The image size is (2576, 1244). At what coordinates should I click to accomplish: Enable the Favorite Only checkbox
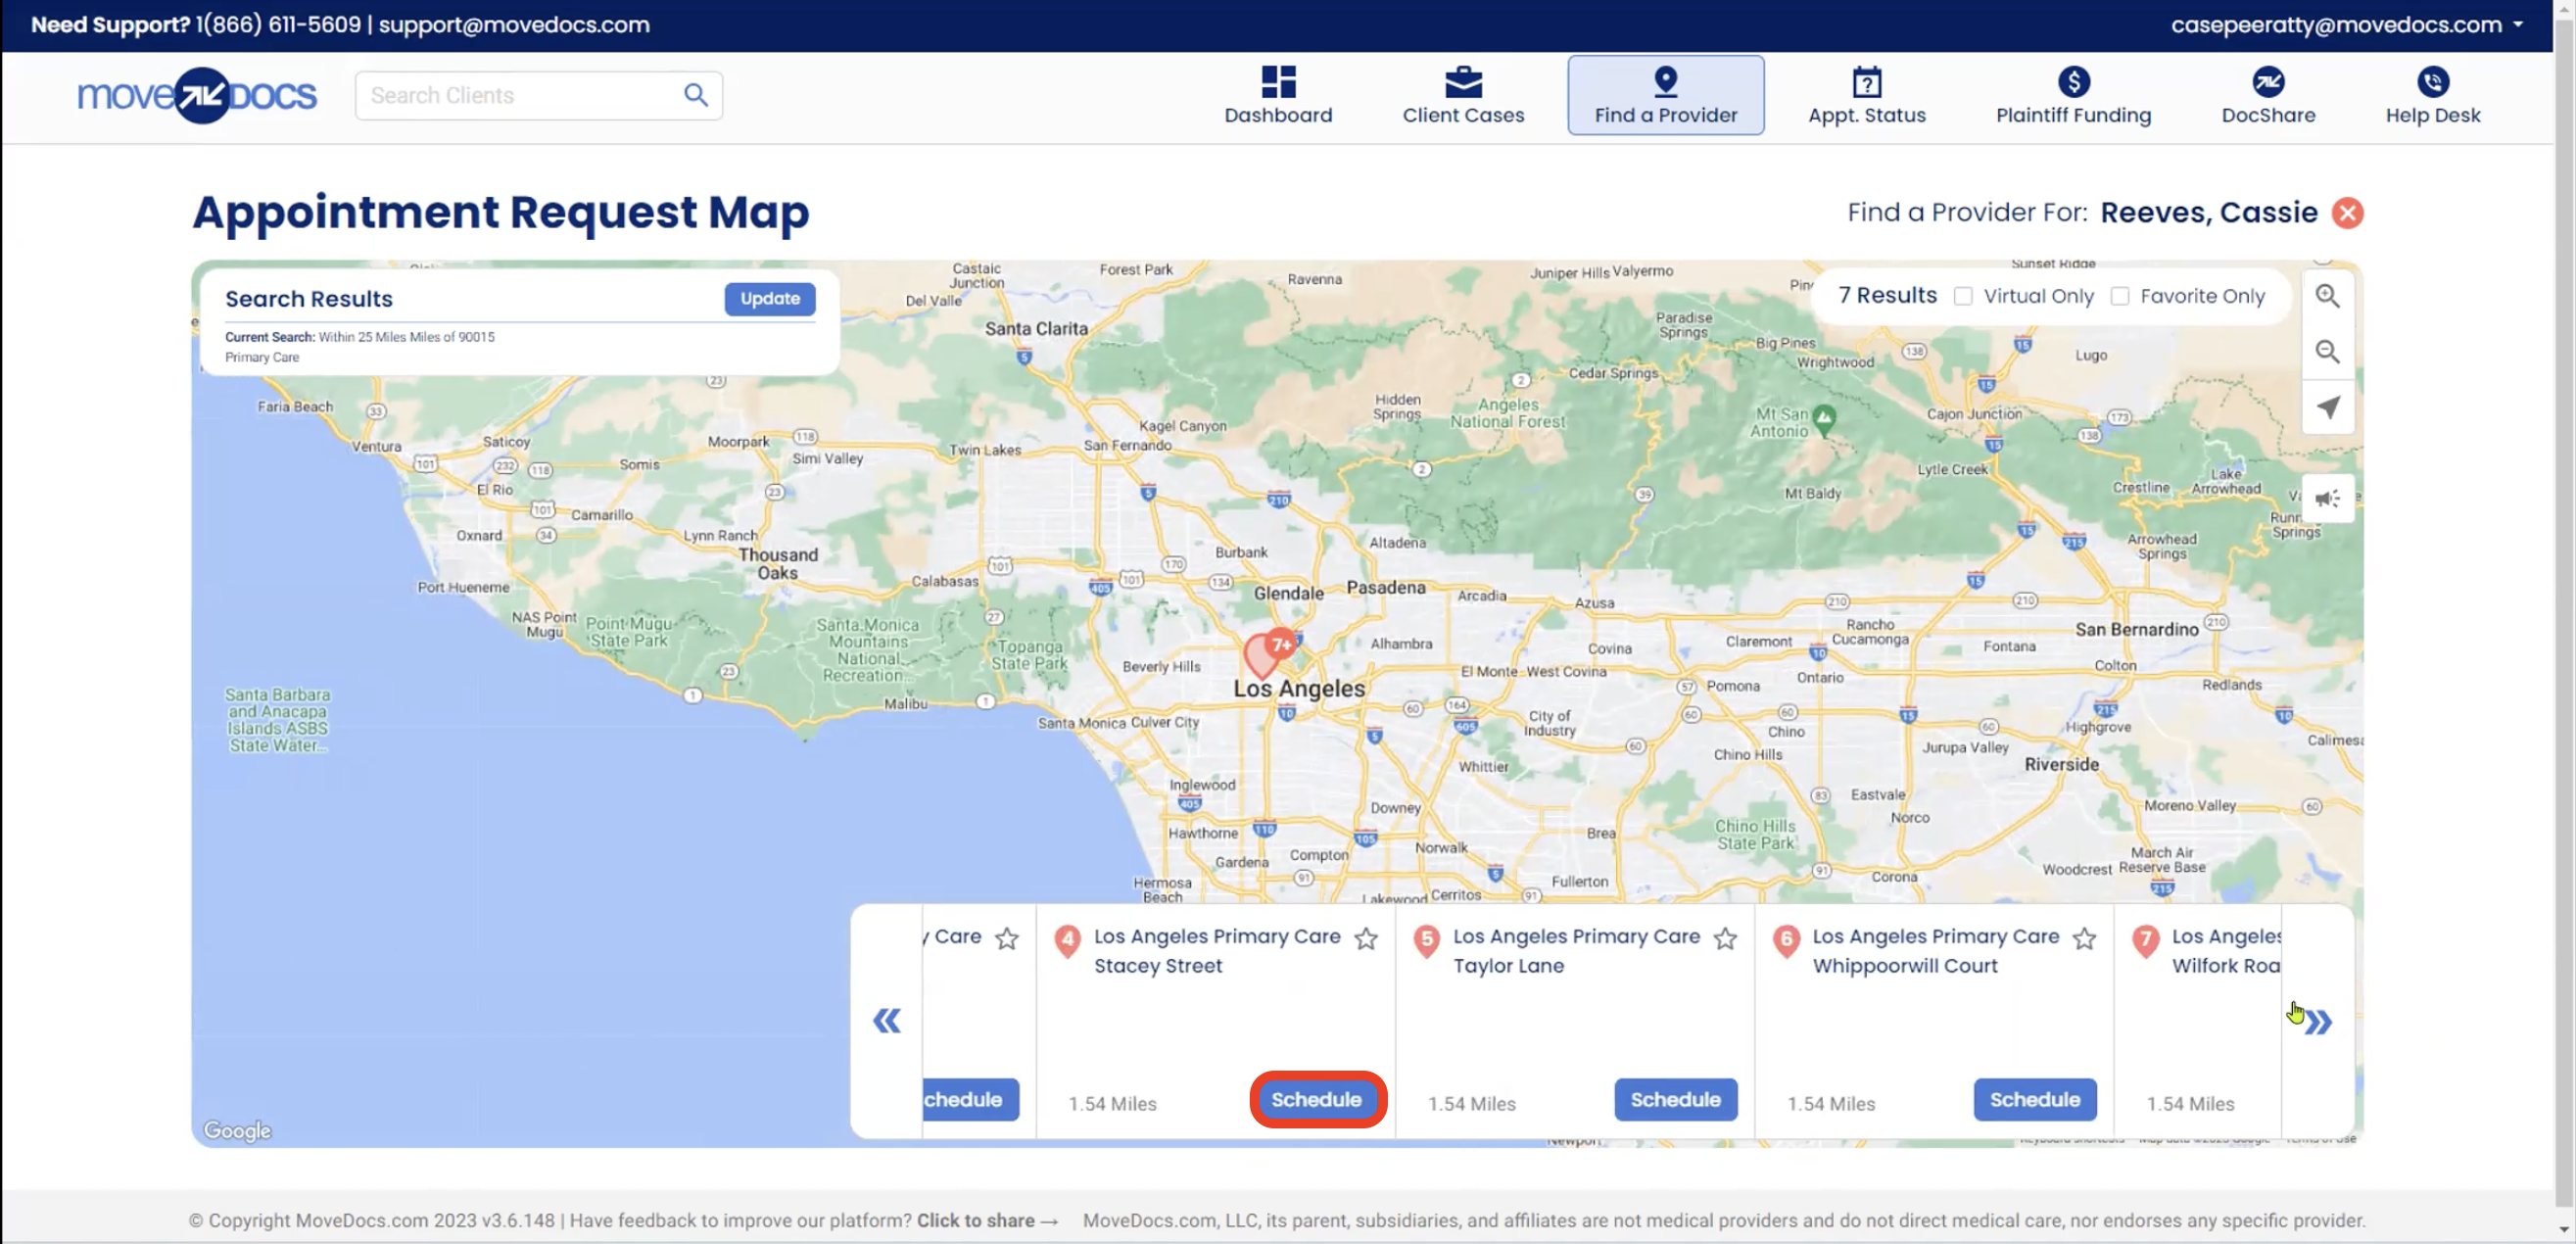(2119, 296)
